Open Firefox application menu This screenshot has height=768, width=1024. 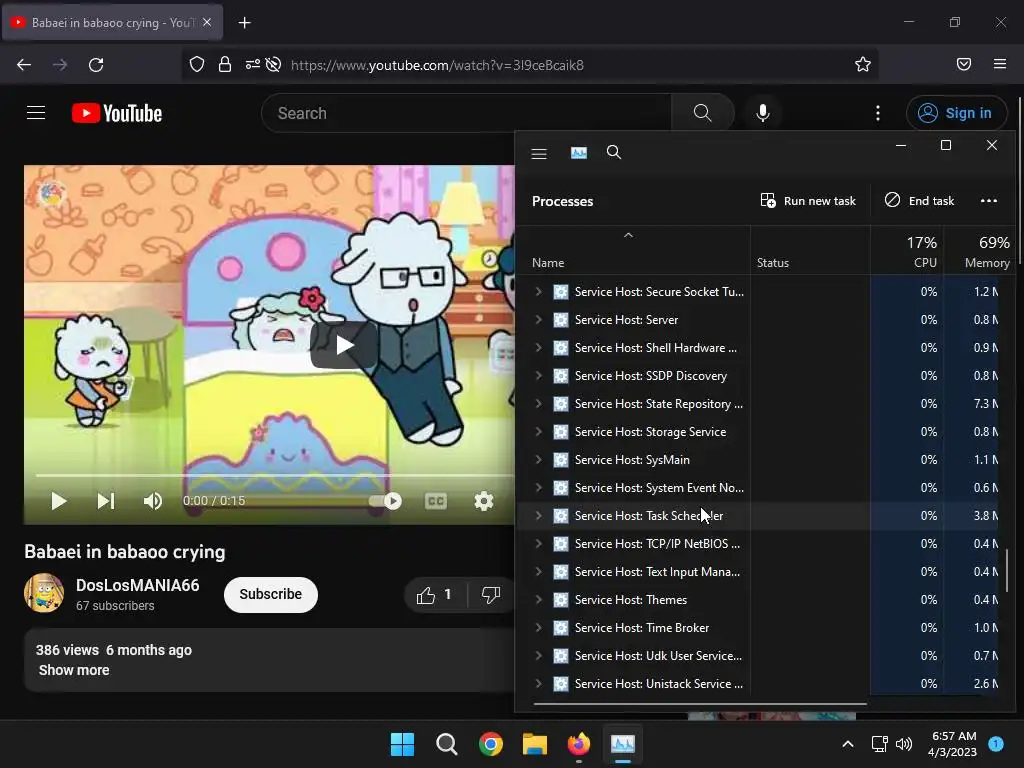click(x=1000, y=64)
